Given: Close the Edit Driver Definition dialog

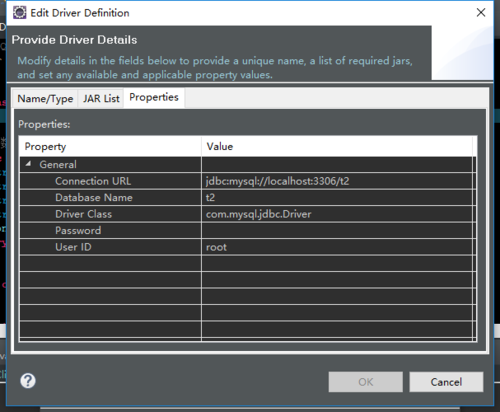Looking at the screenshot, I should coord(481,13).
